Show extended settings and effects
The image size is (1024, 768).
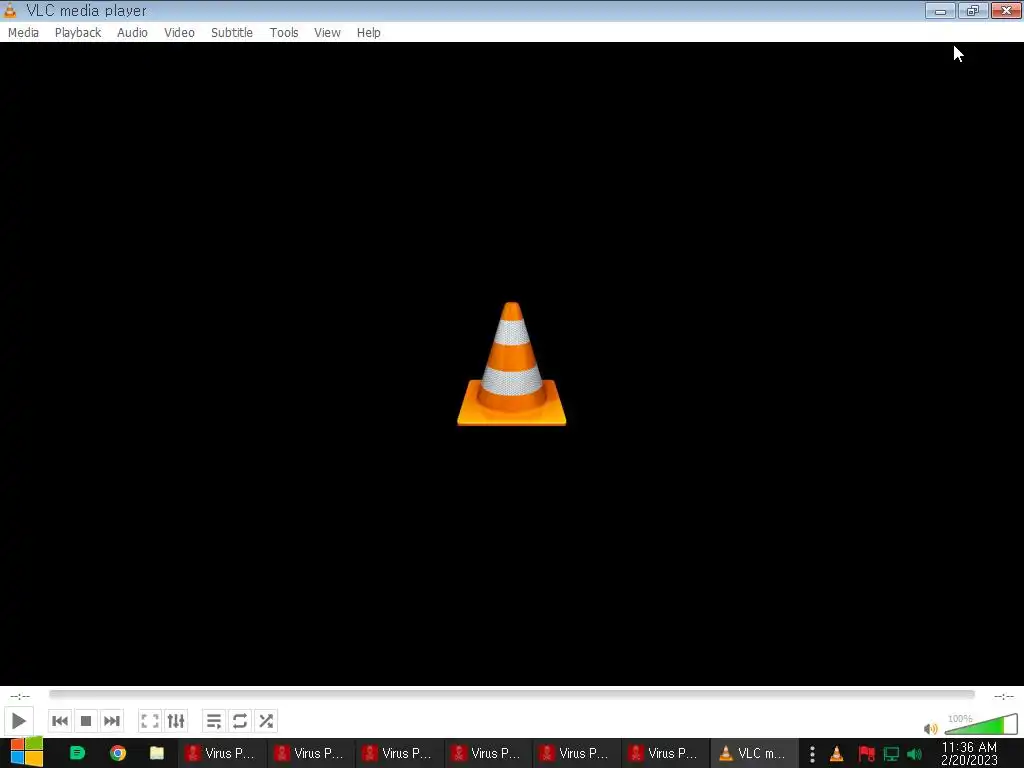click(176, 721)
